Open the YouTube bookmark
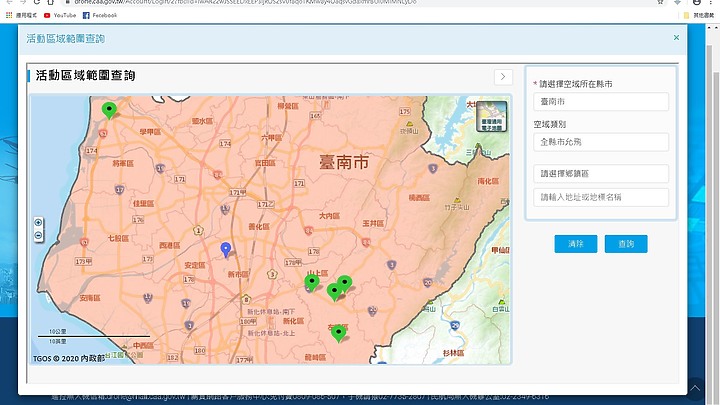 pos(60,15)
